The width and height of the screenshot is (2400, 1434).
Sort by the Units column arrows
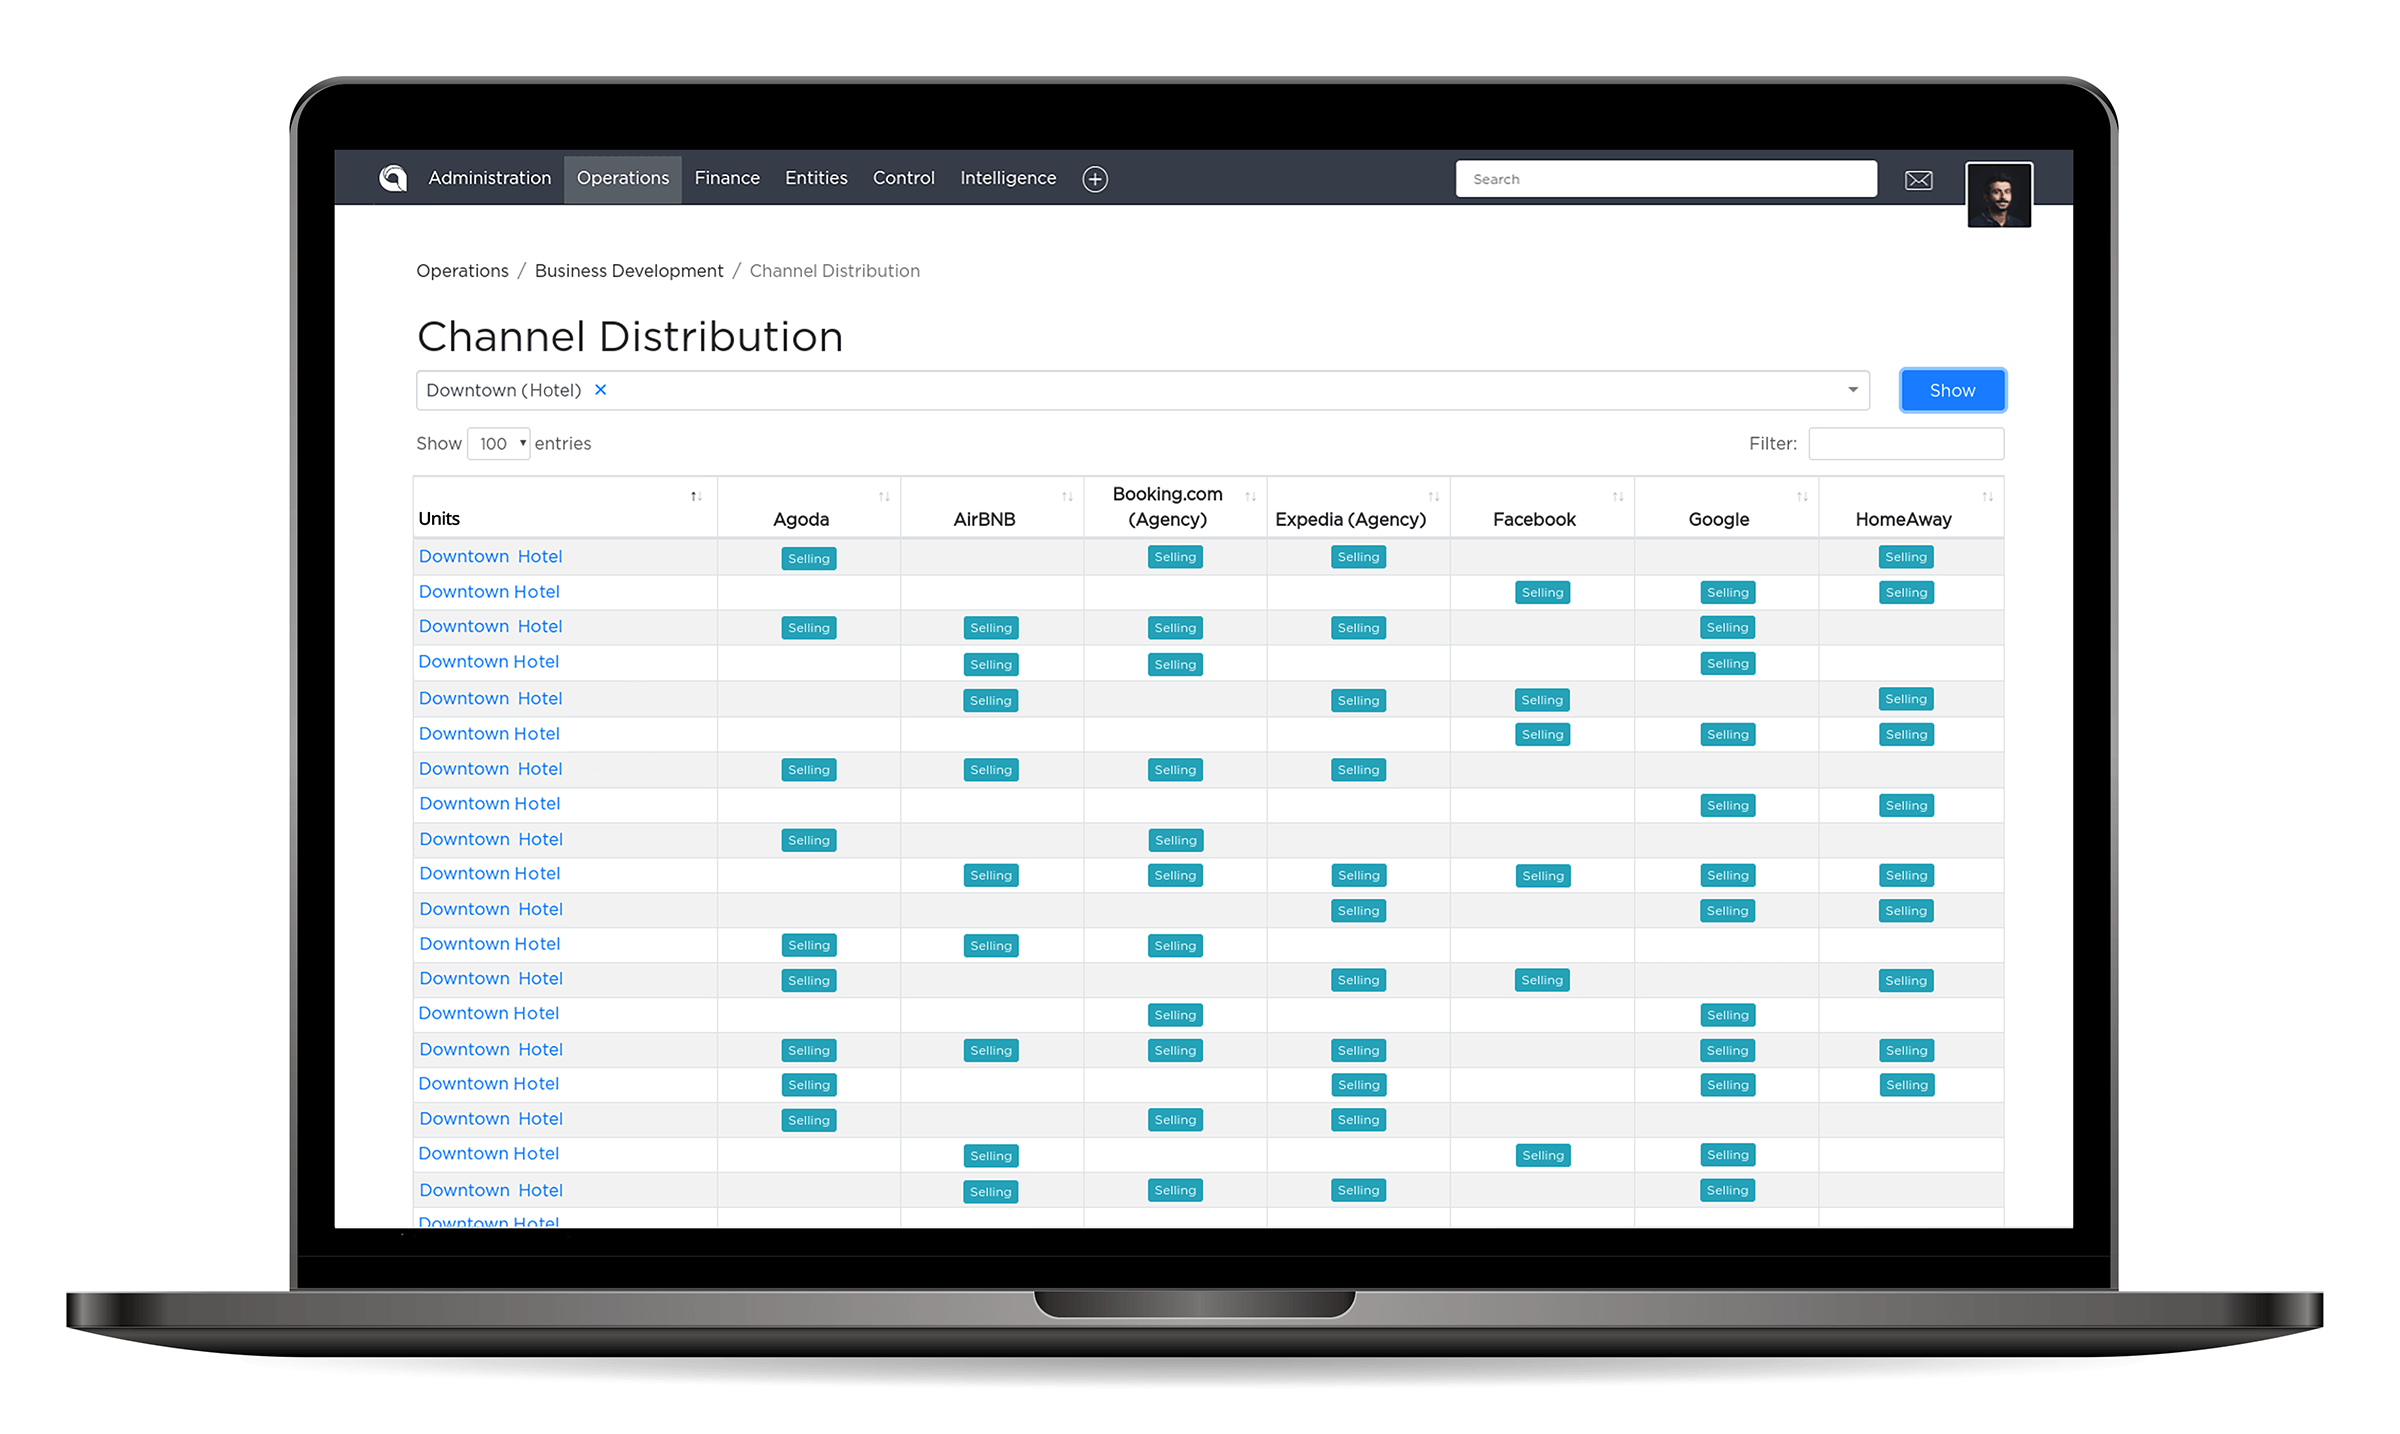coord(696,497)
